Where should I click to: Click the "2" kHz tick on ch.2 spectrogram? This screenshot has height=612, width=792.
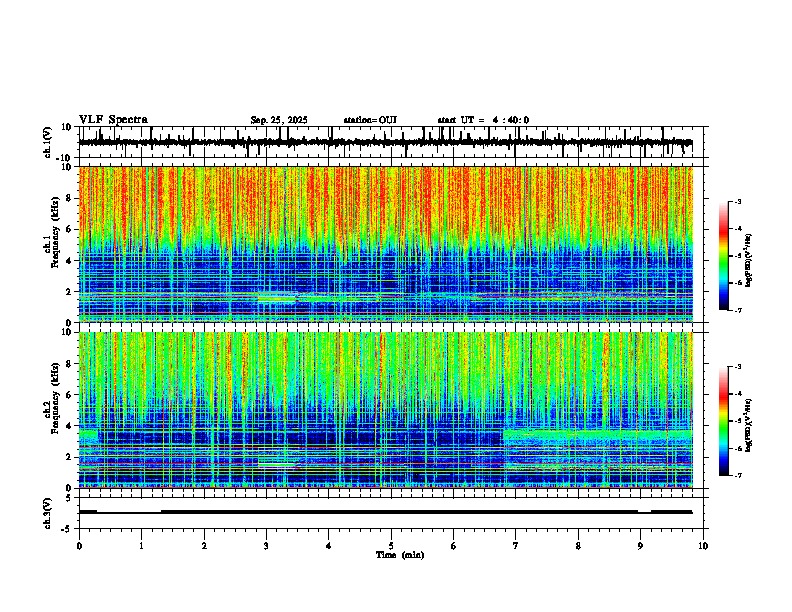click(x=70, y=457)
